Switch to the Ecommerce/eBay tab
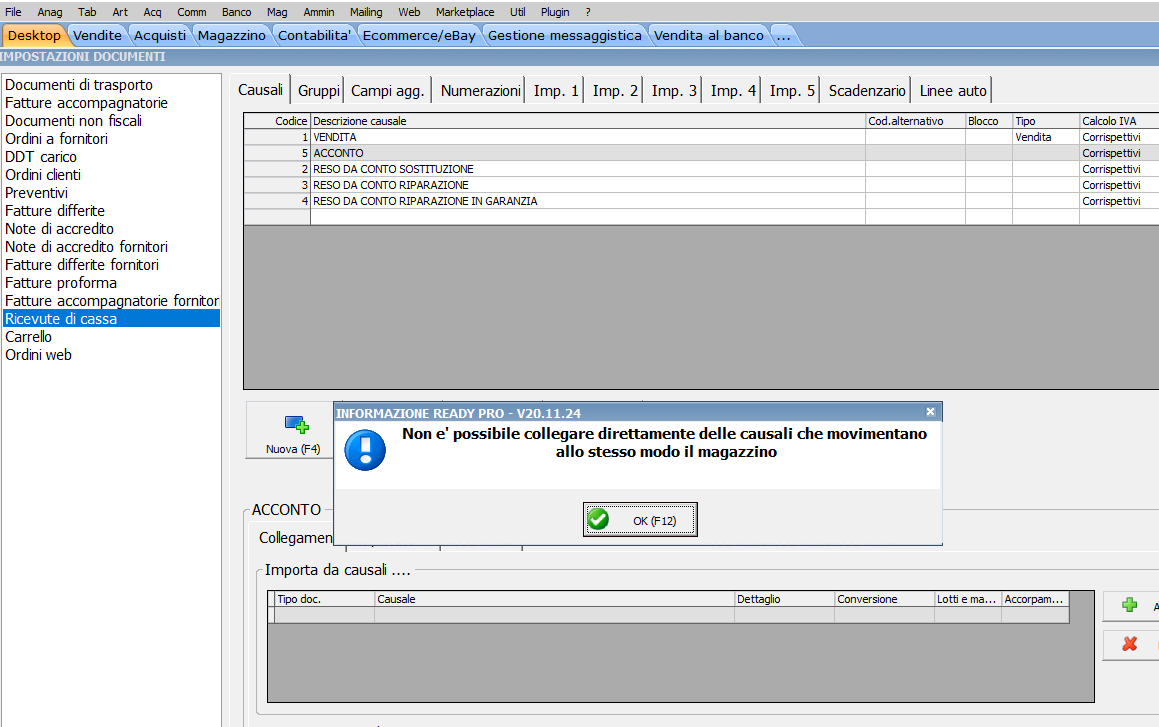Viewport: 1159px width, 727px height. [x=419, y=35]
